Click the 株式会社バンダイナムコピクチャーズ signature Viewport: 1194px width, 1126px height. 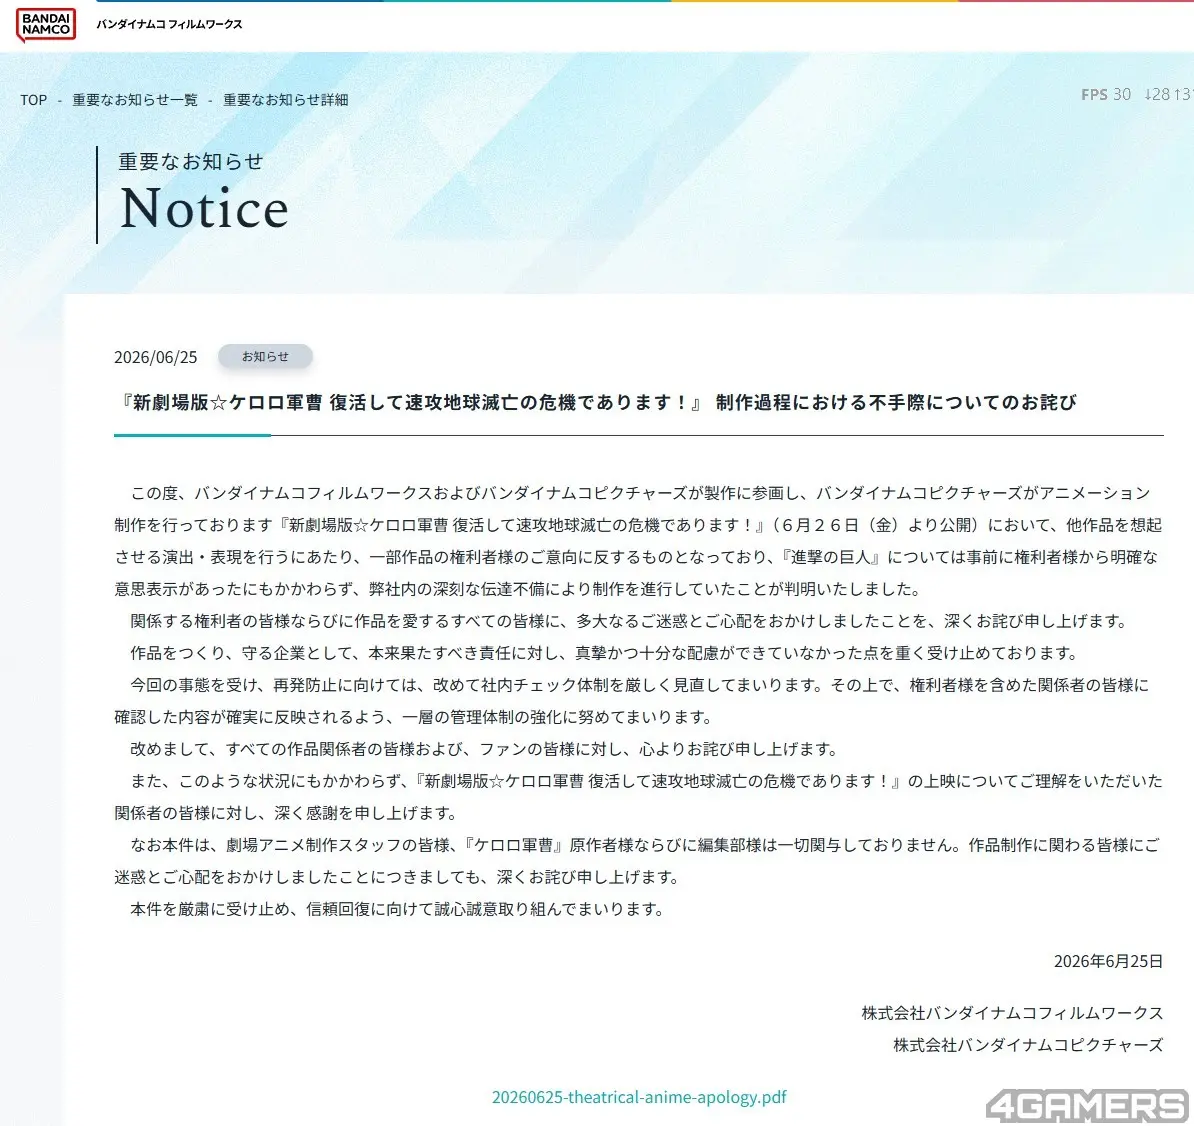pos(1028,1045)
